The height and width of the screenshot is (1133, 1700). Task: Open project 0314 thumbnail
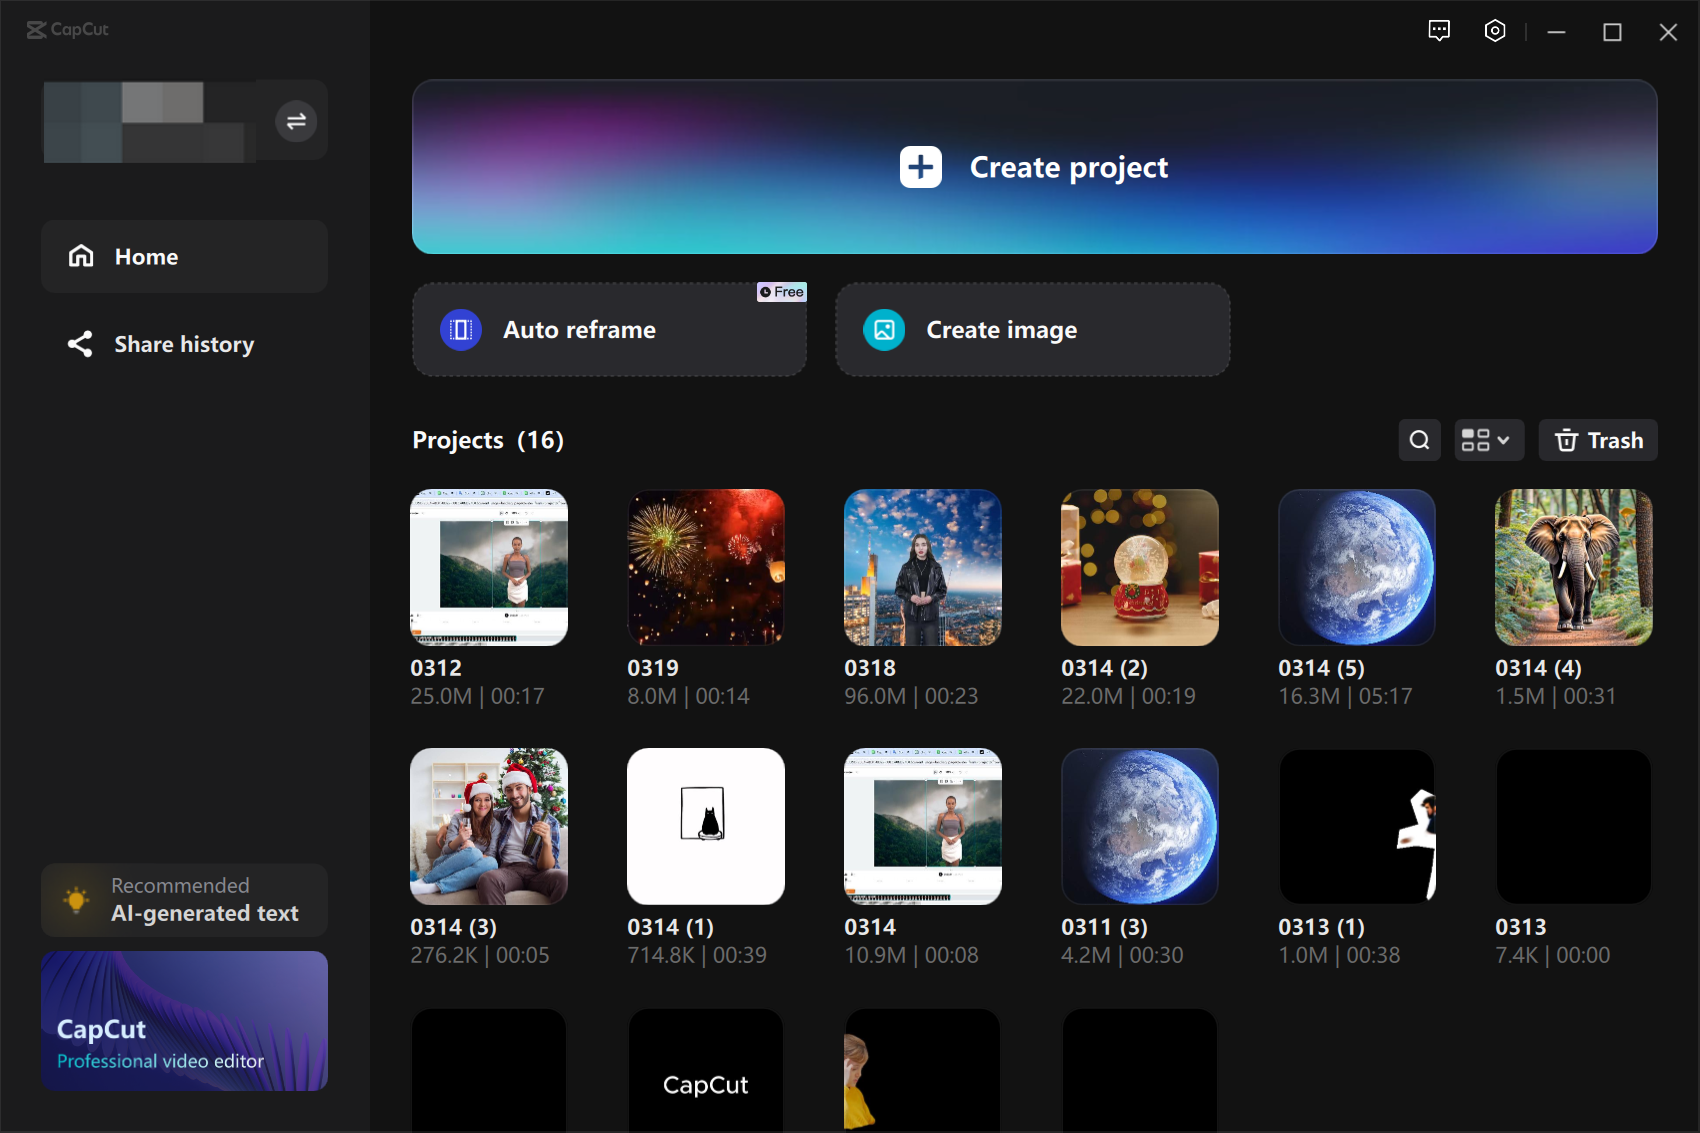(923, 826)
